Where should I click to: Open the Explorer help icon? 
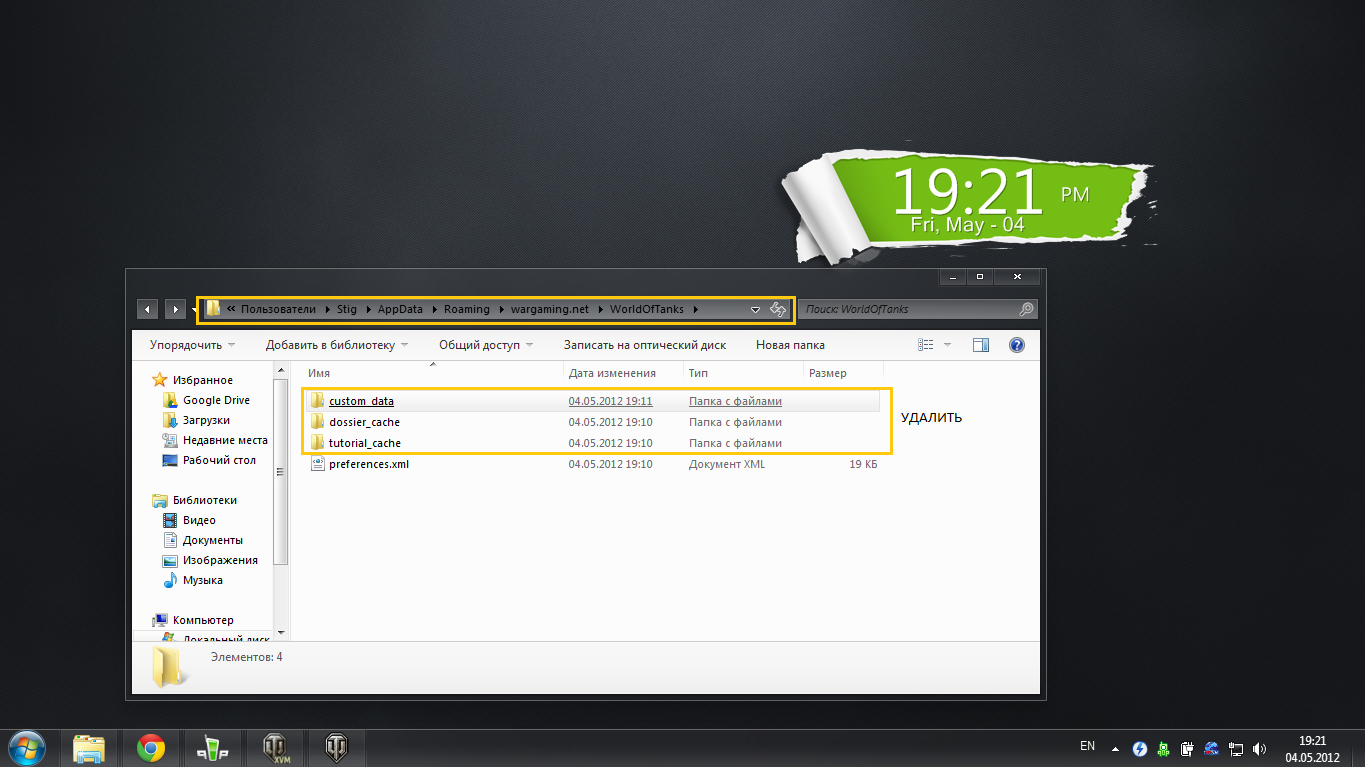[x=1016, y=345]
